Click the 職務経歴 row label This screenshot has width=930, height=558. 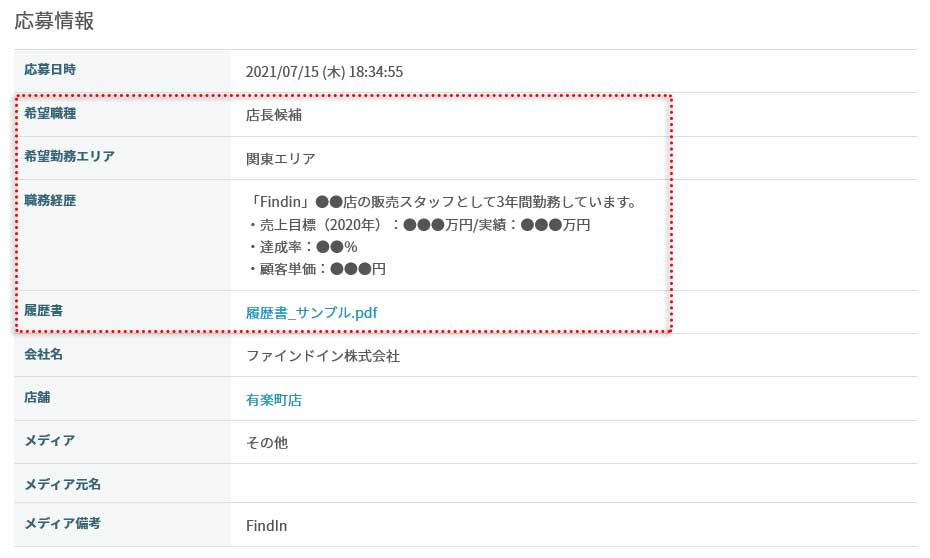(50, 200)
